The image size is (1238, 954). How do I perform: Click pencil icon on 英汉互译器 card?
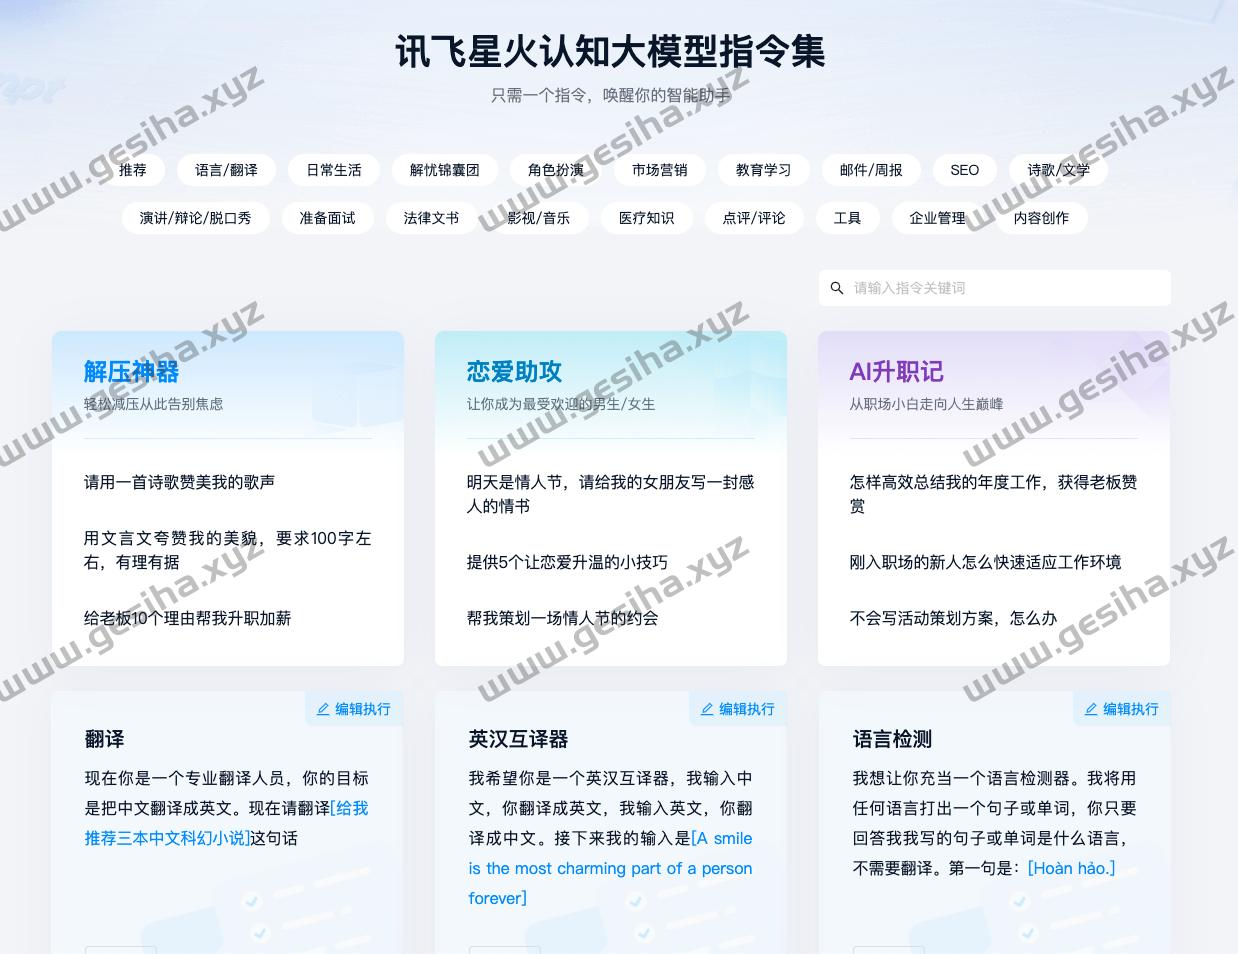707,709
